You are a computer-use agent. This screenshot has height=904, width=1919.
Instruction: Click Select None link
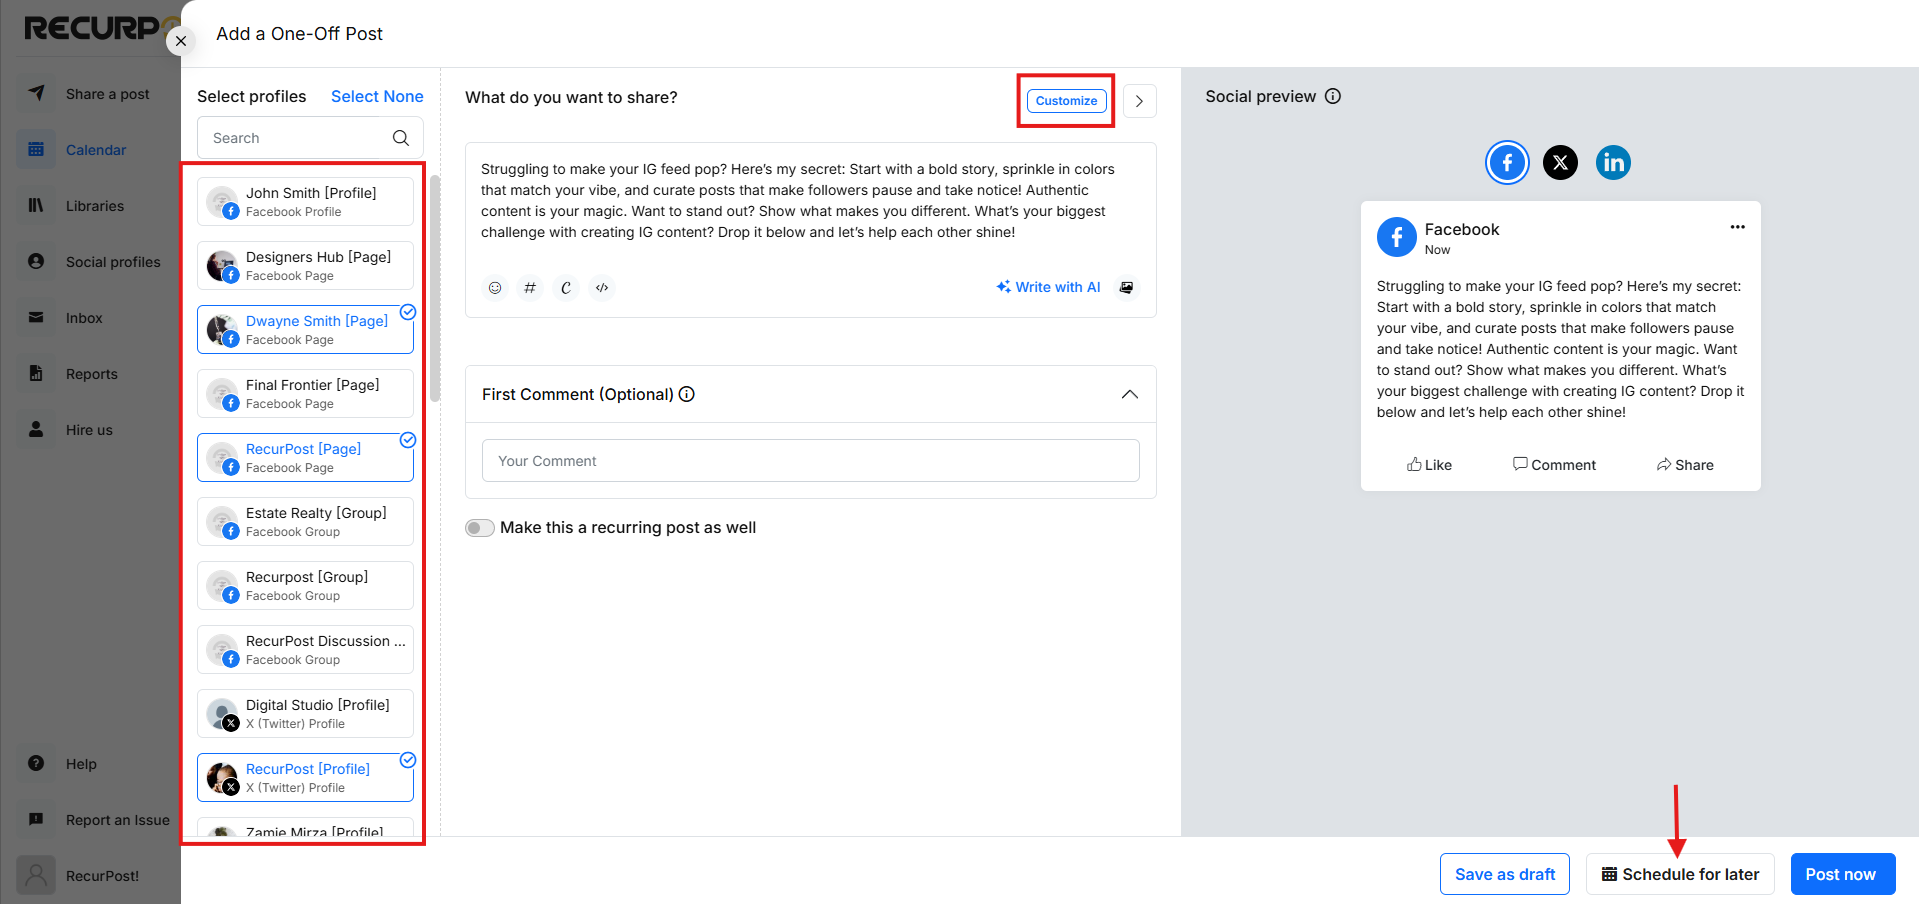[x=377, y=96]
